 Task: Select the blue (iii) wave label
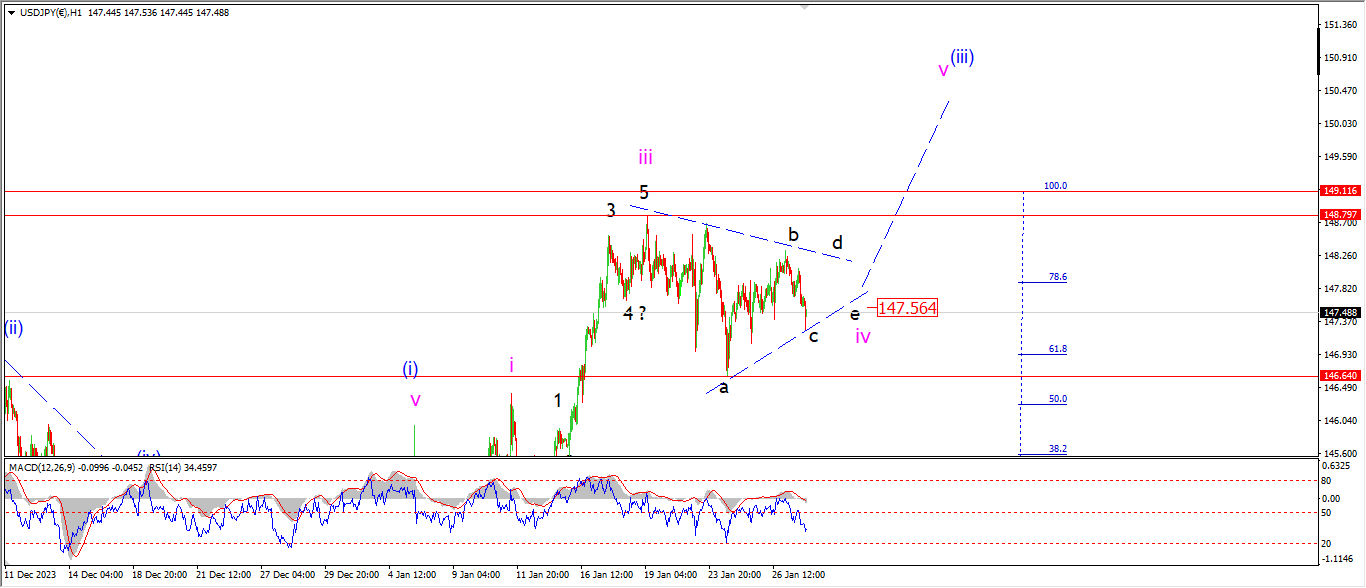coord(962,57)
